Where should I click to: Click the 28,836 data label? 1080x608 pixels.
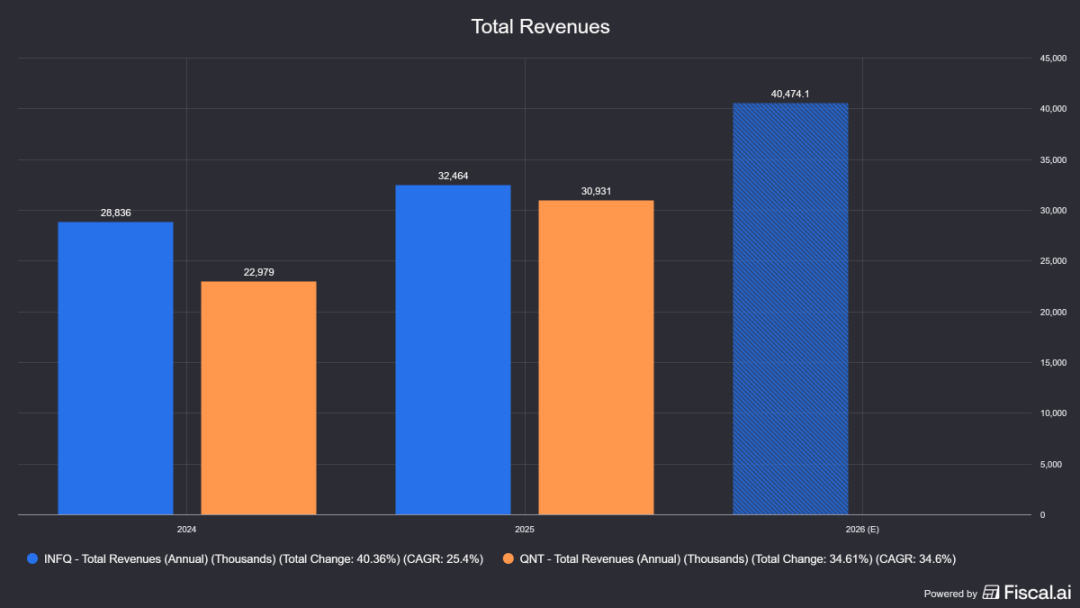[116, 213]
